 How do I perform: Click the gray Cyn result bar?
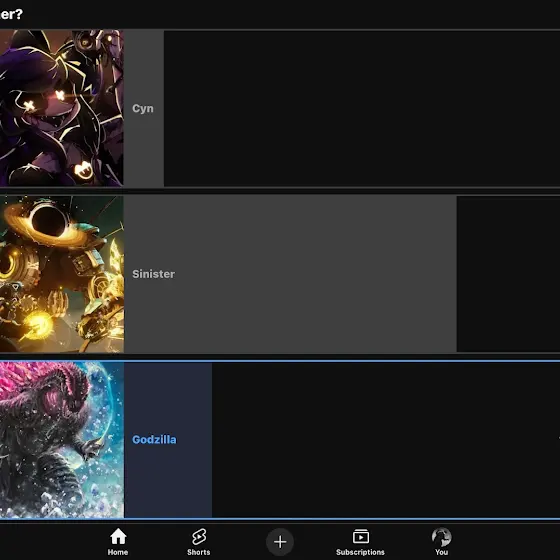(144, 108)
